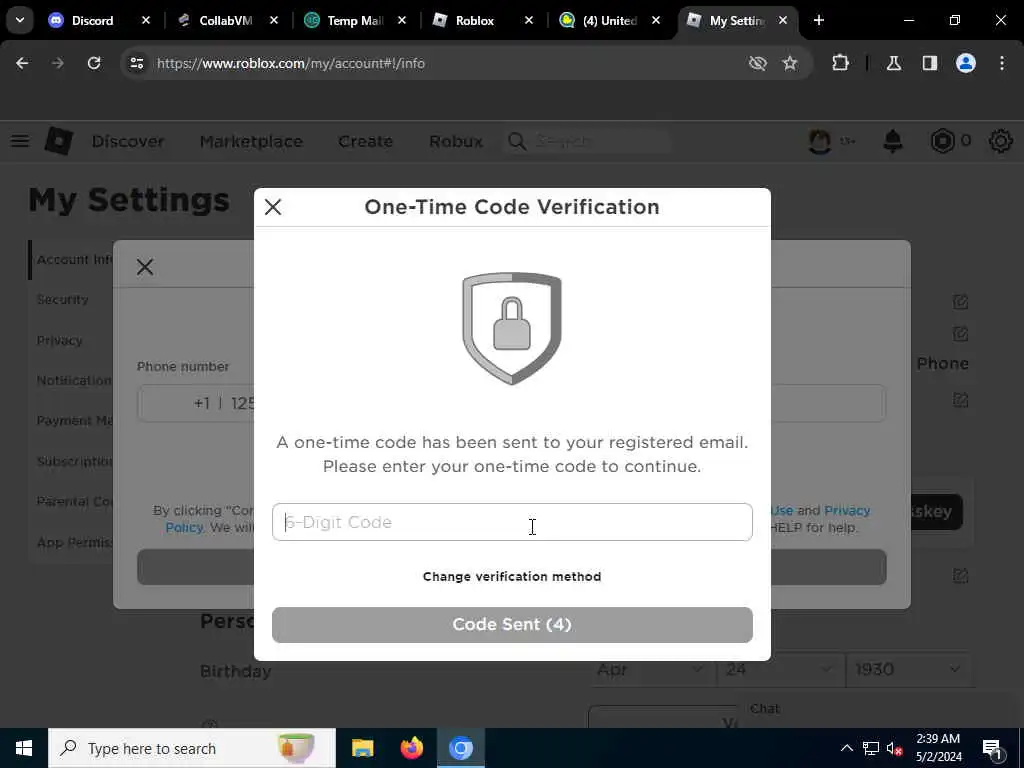Show hidden system tray icons
Screen dimensions: 1024x768
846,748
